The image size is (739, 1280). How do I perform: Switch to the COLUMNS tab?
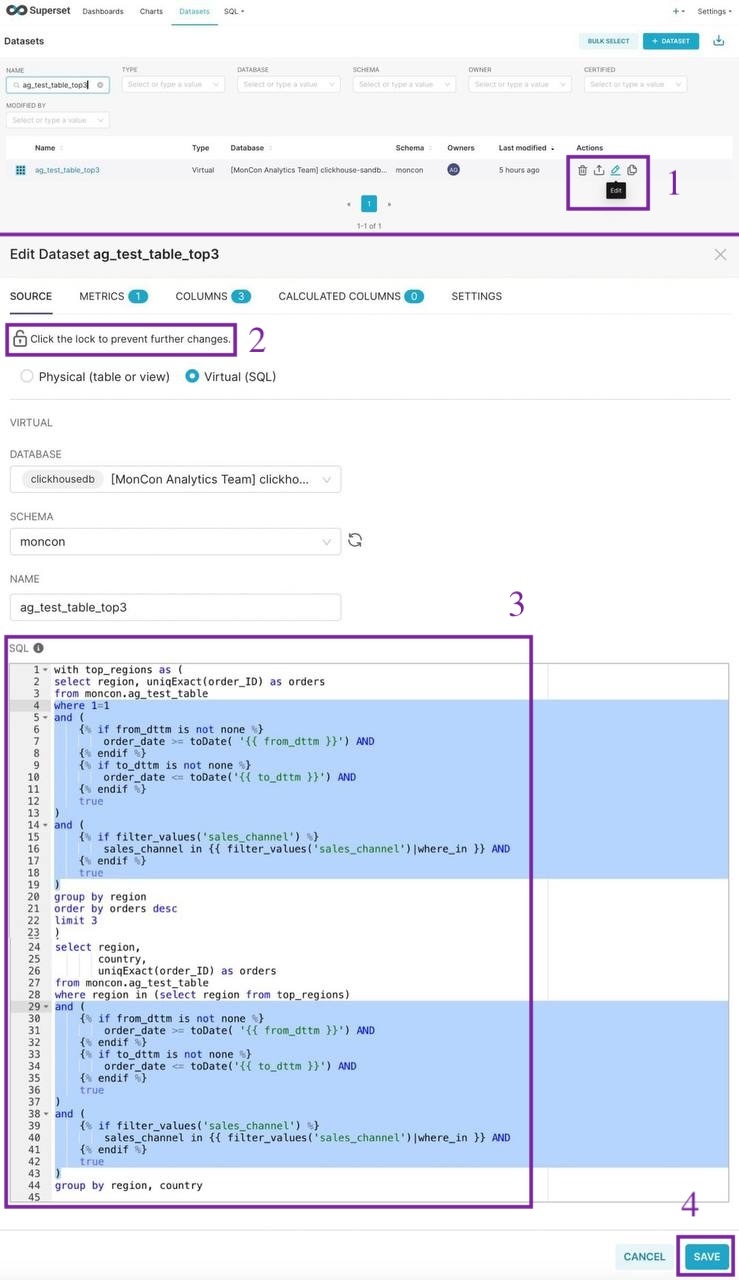[213, 296]
